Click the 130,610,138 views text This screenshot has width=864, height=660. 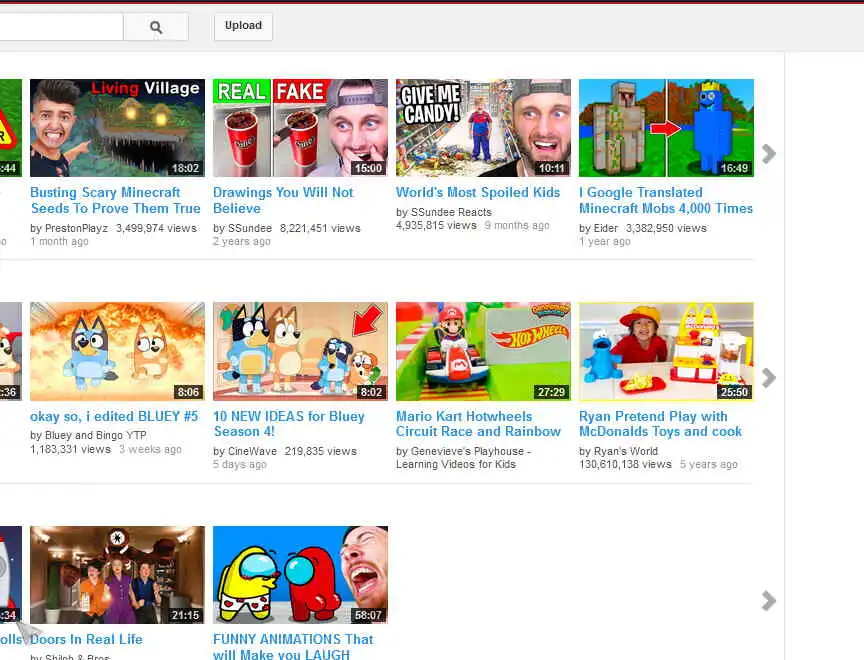click(625, 464)
